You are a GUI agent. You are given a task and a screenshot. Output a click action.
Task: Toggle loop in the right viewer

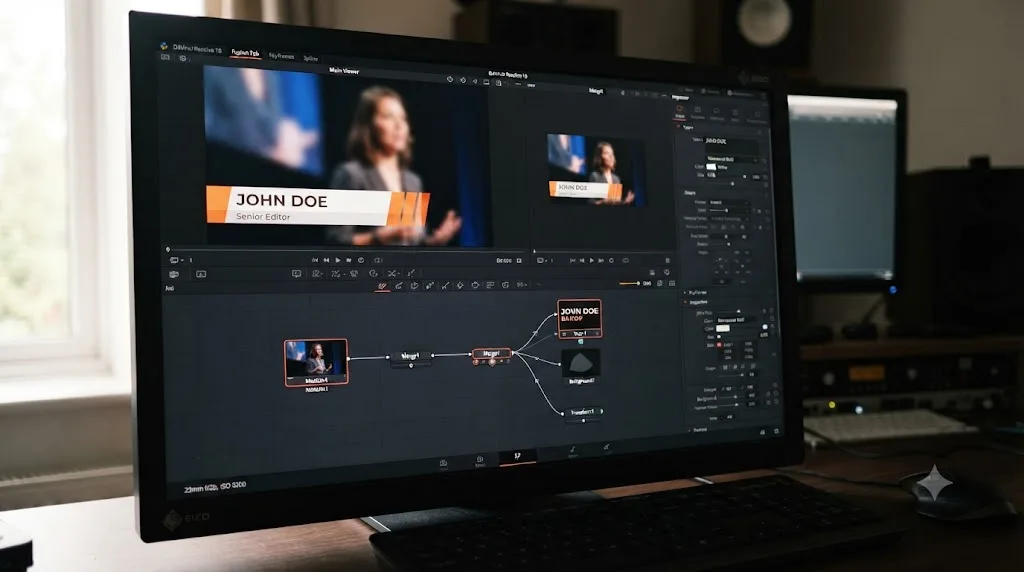[x=612, y=260]
